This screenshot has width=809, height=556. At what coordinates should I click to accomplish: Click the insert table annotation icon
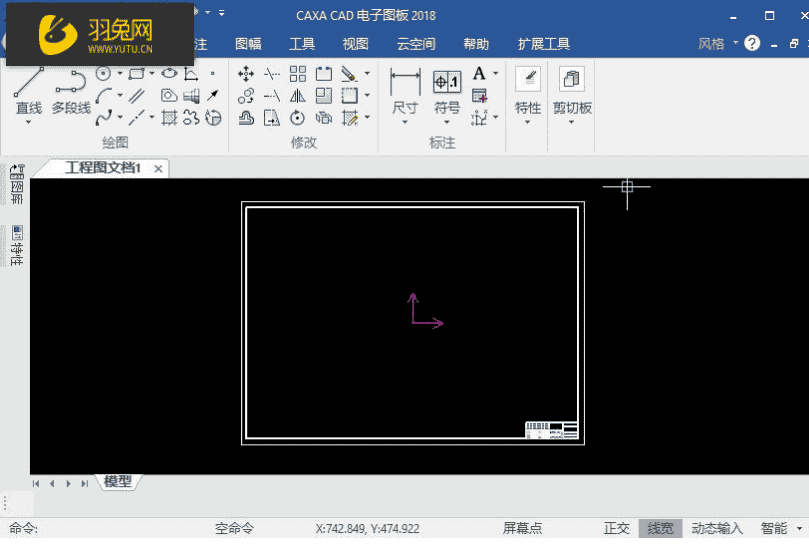tap(479, 96)
